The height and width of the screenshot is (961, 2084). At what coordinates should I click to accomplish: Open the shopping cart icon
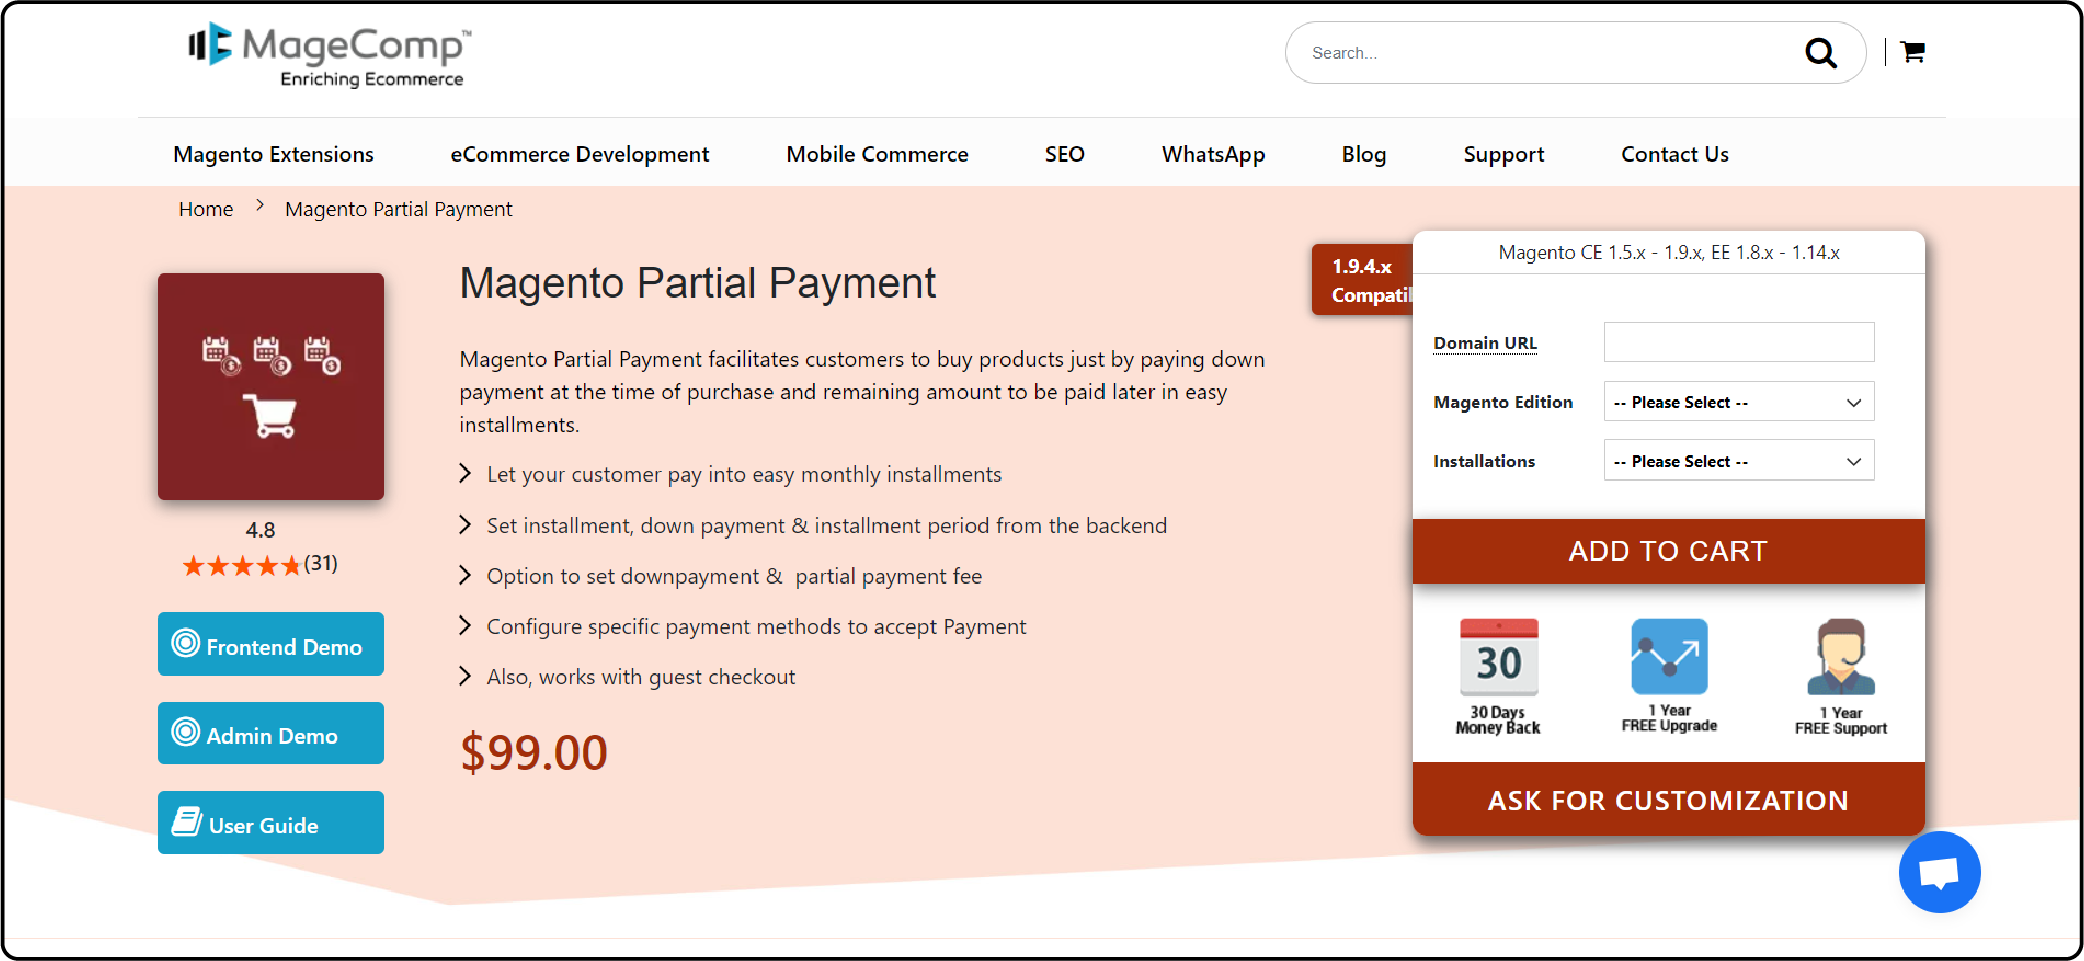pyautogui.click(x=1912, y=52)
